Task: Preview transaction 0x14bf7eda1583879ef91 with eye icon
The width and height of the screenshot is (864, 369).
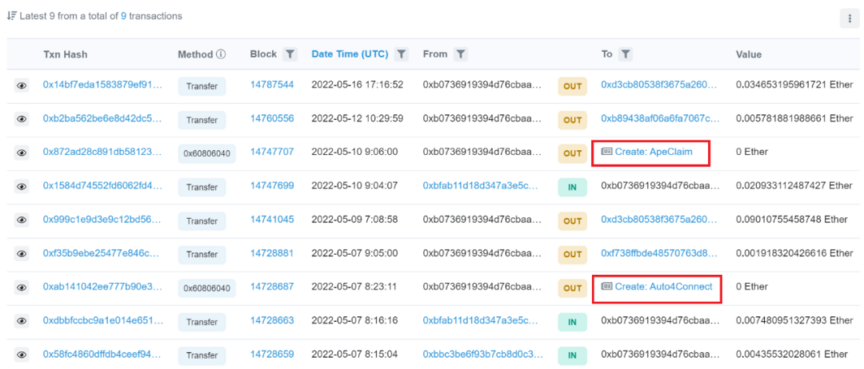Action: pos(21,85)
